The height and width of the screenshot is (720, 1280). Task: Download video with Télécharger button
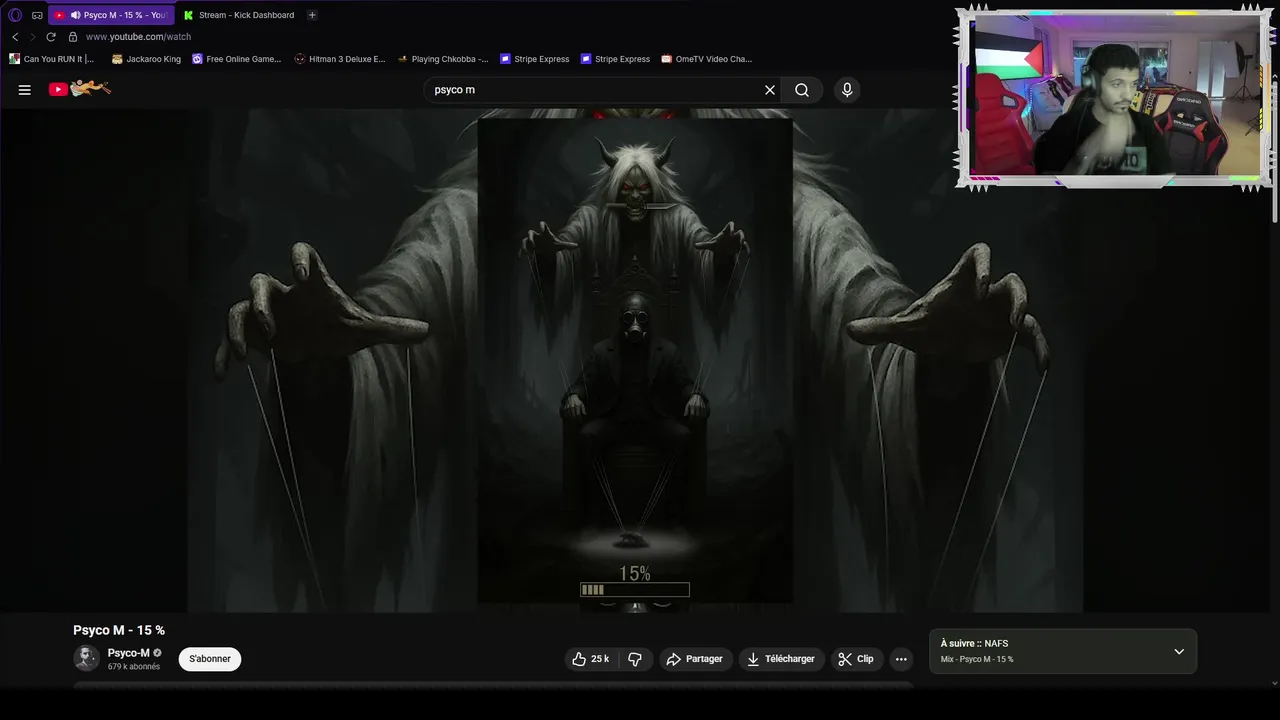pyautogui.click(x=780, y=659)
